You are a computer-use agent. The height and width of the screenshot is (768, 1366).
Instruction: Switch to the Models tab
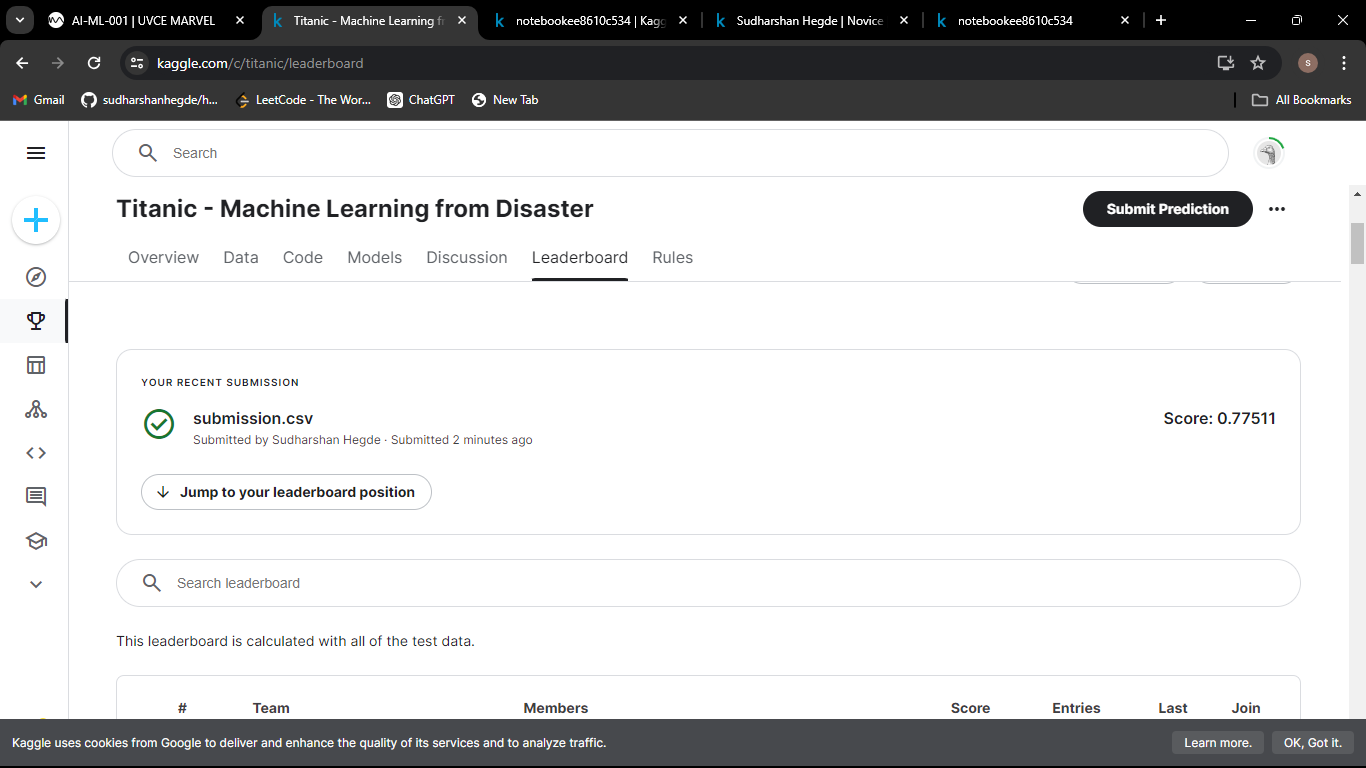[x=375, y=257]
